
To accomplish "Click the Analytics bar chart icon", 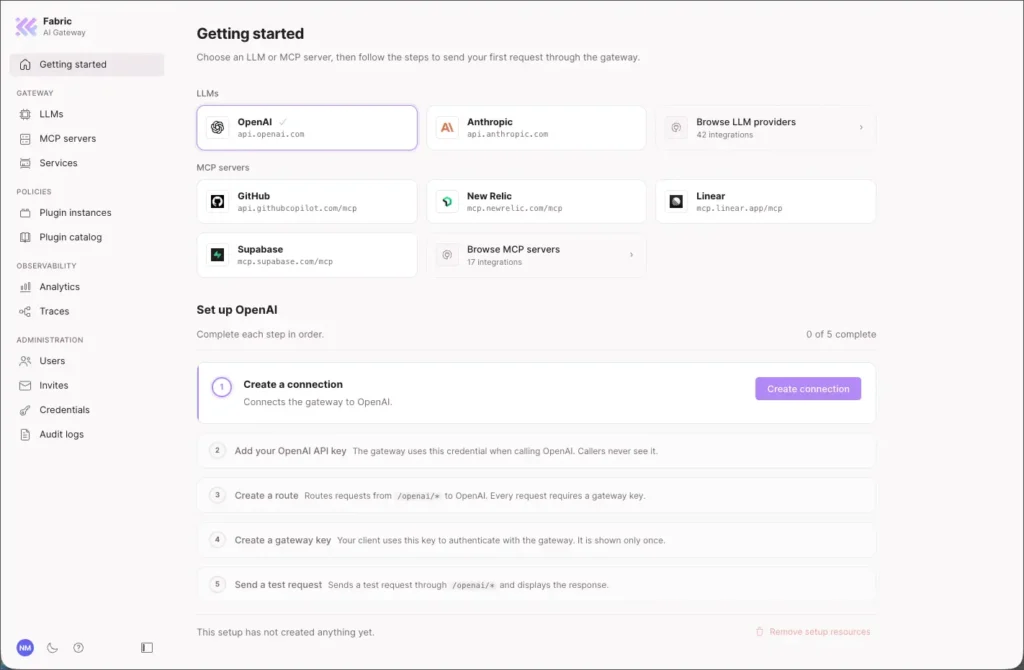I will tap(25, 287).
